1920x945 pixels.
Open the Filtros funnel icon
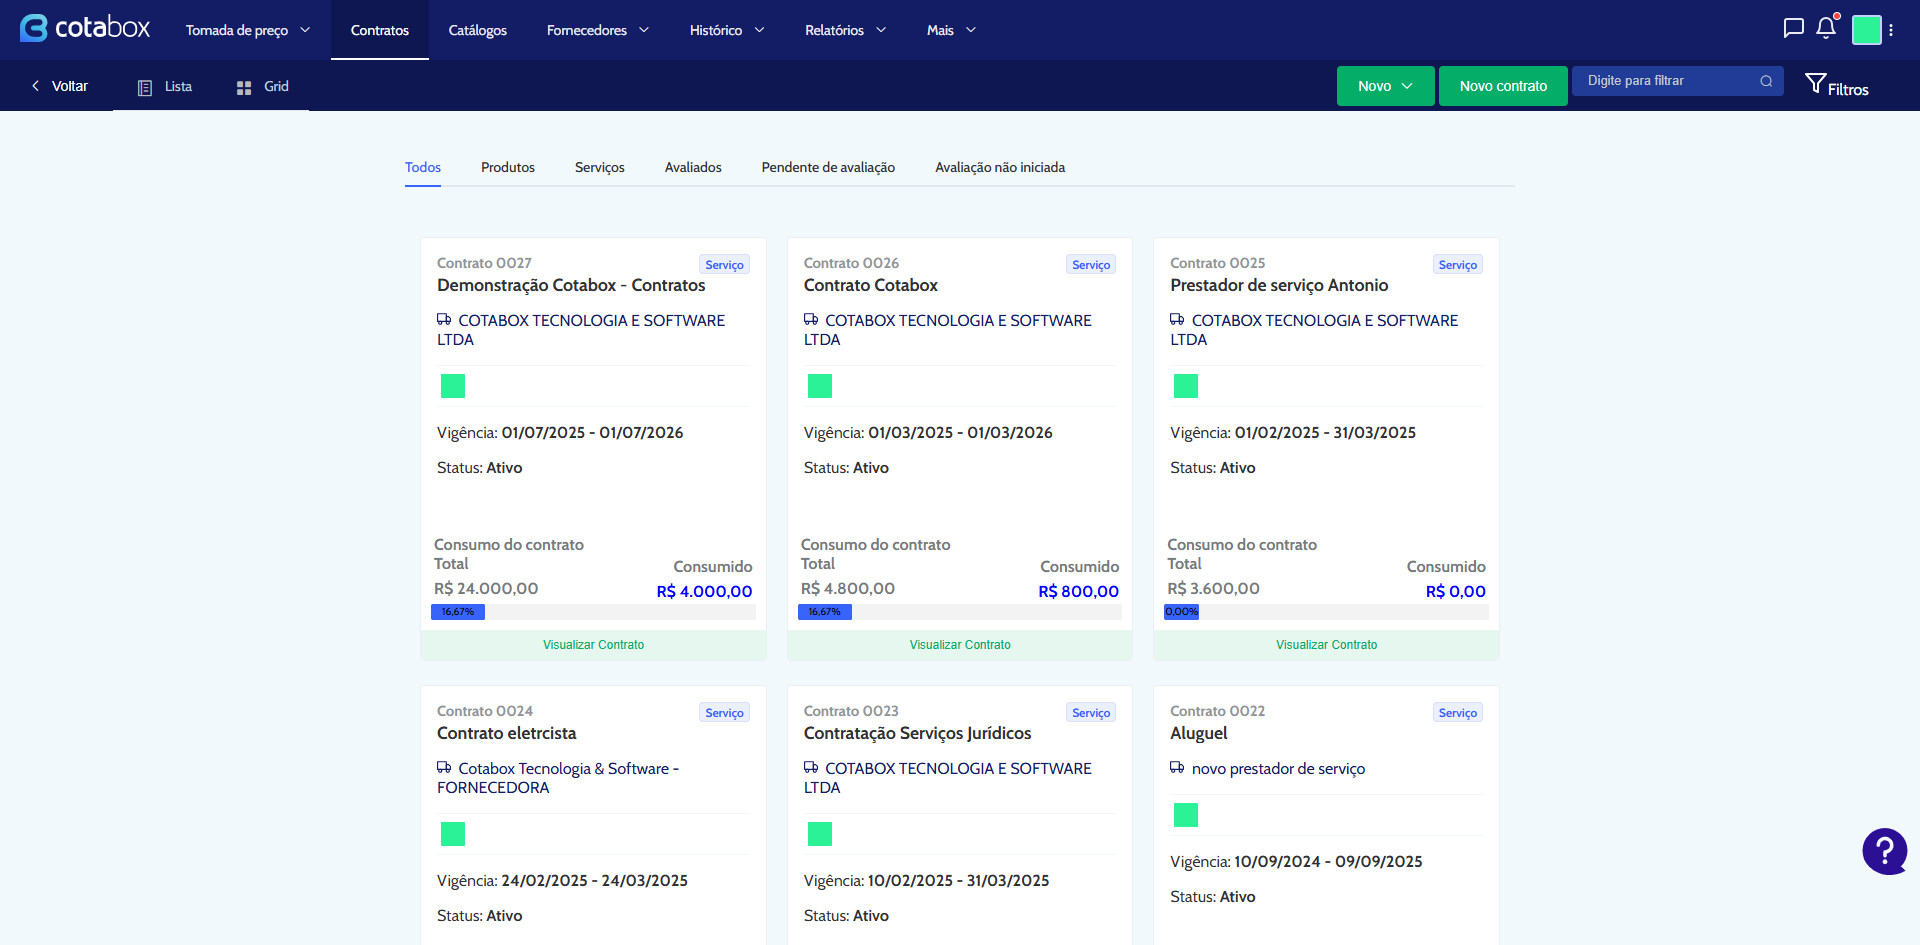coord(1815,83)
